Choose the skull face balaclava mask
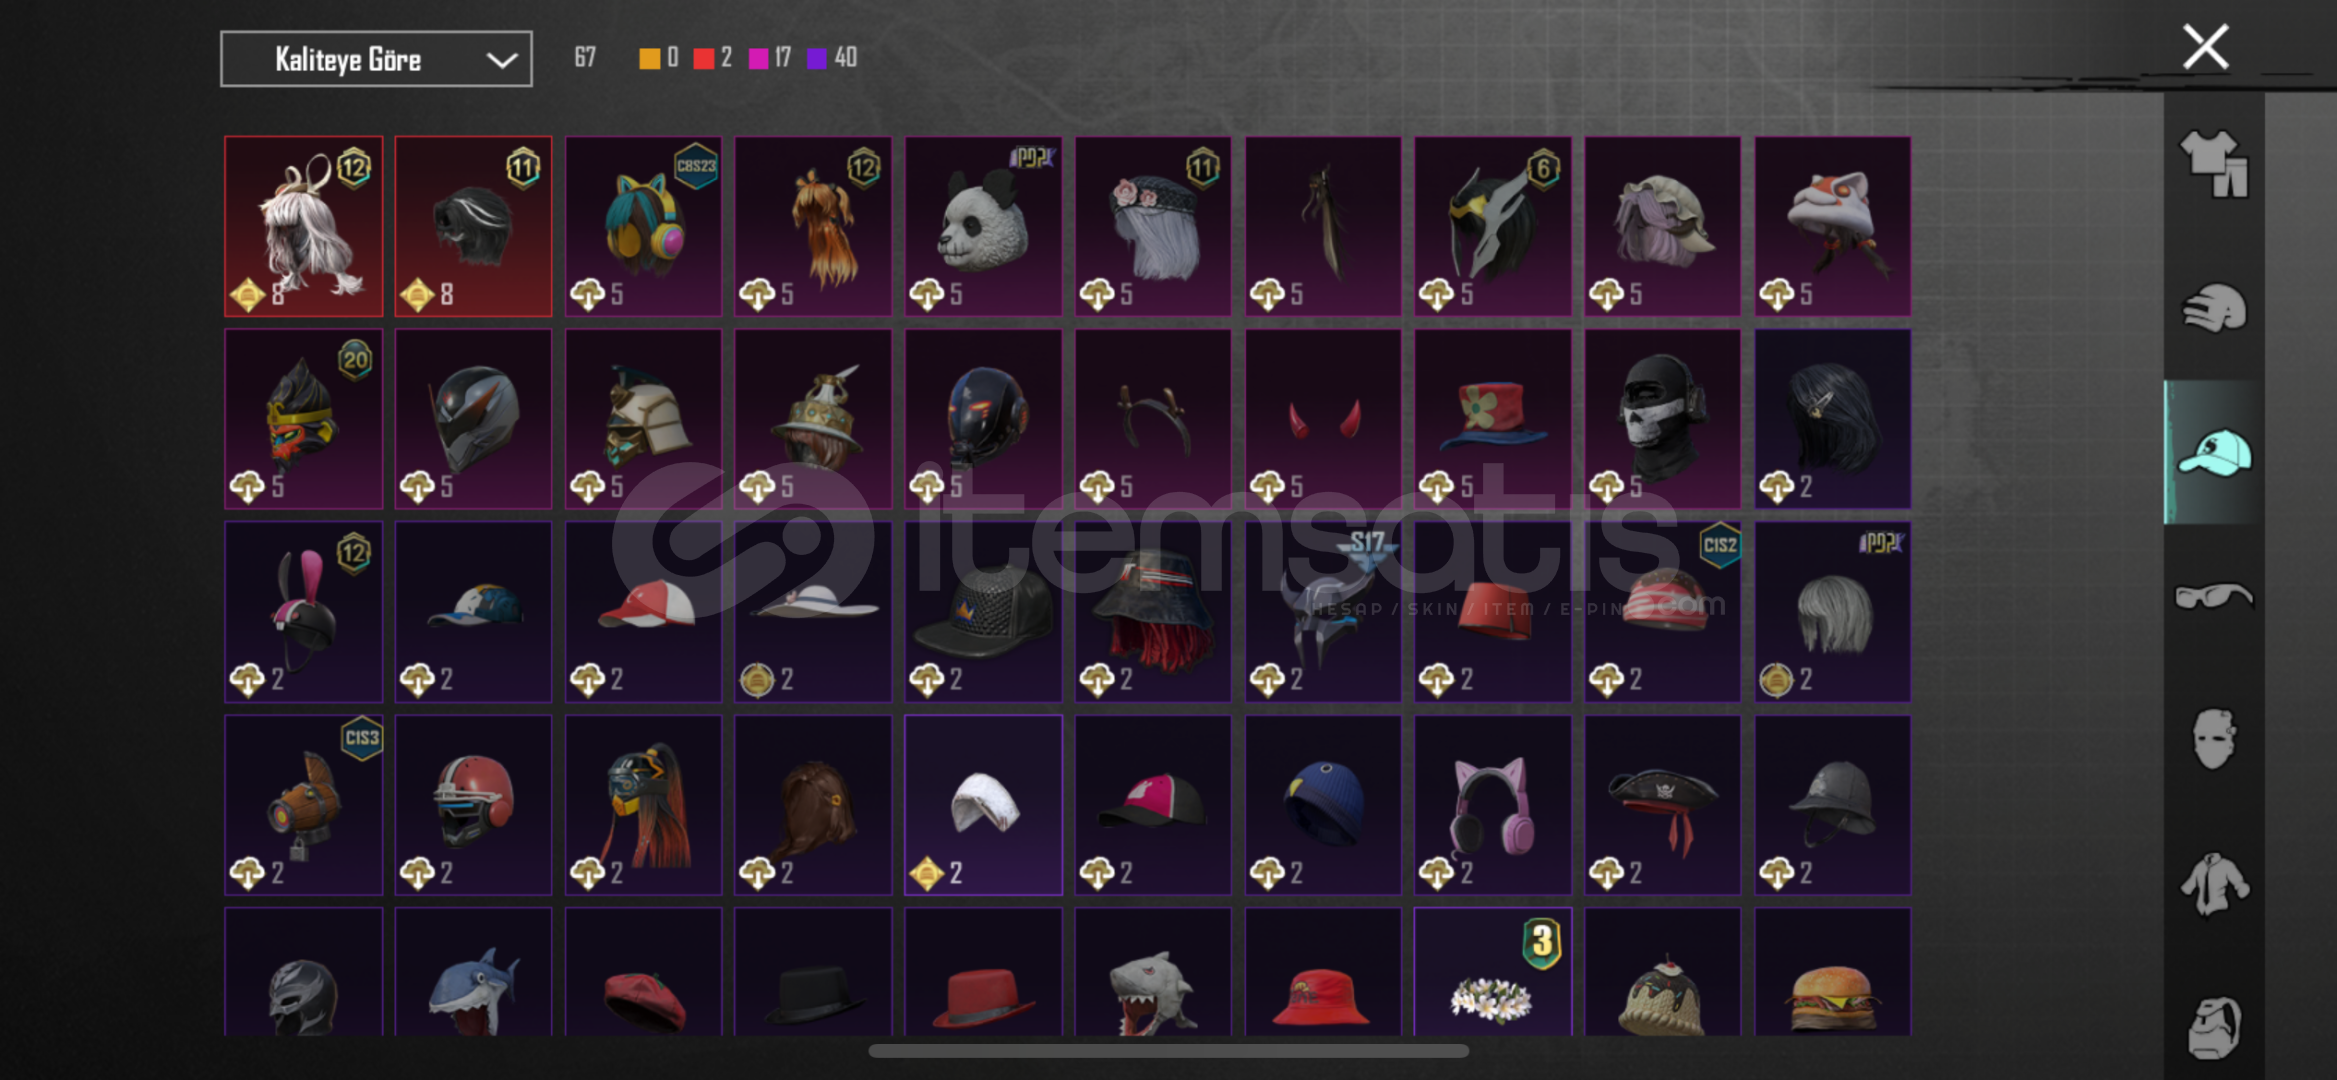This screenshot has width=2337, height=1080. pyautogui.click(x=1662, y=419)
